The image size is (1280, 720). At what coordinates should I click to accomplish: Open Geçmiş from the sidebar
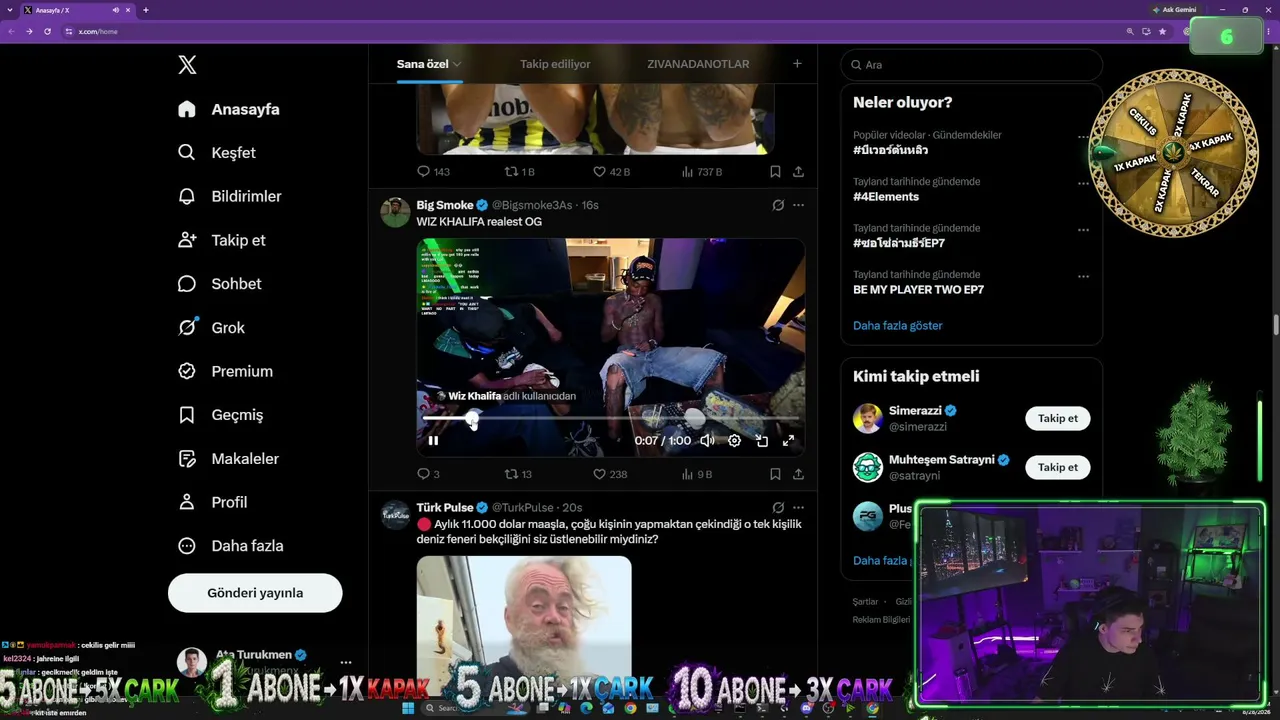[x=221, y=415]
